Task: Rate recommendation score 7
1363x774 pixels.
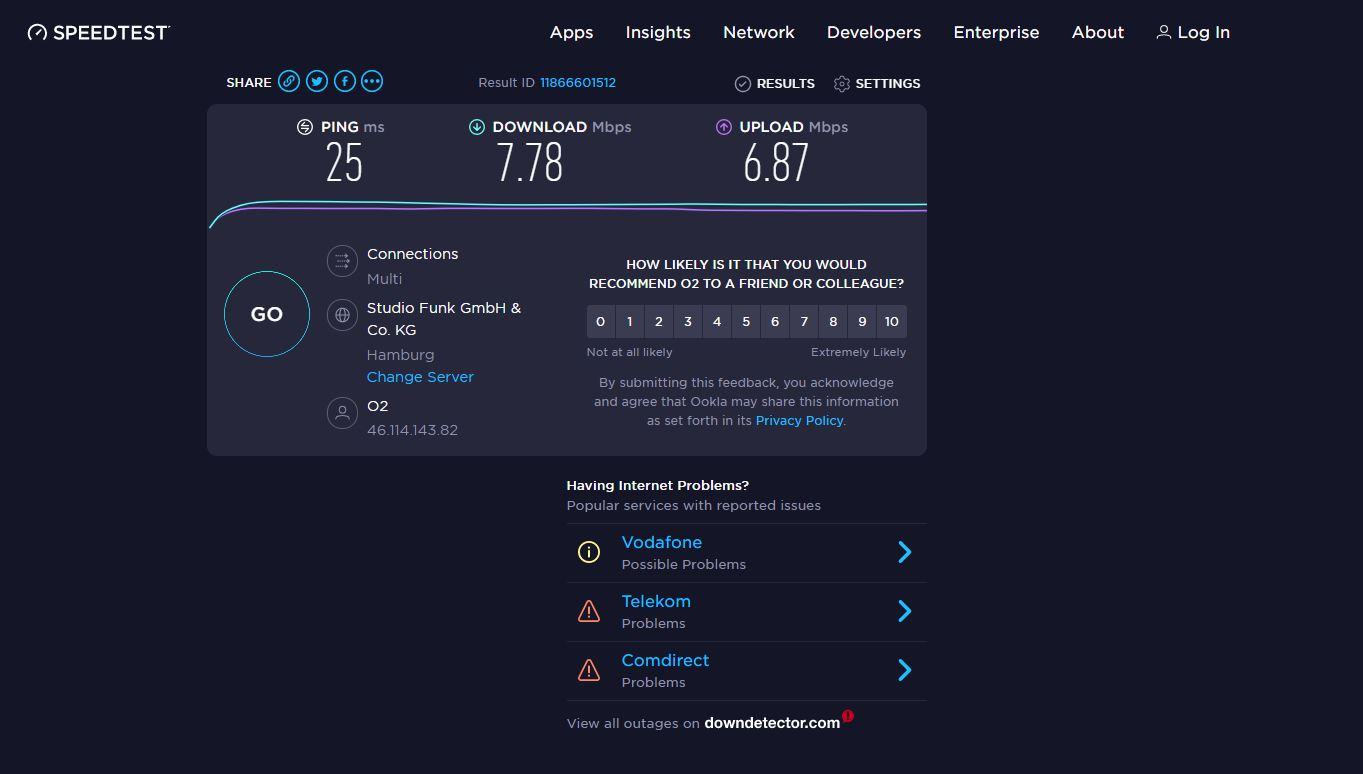Action: (803, 322)
